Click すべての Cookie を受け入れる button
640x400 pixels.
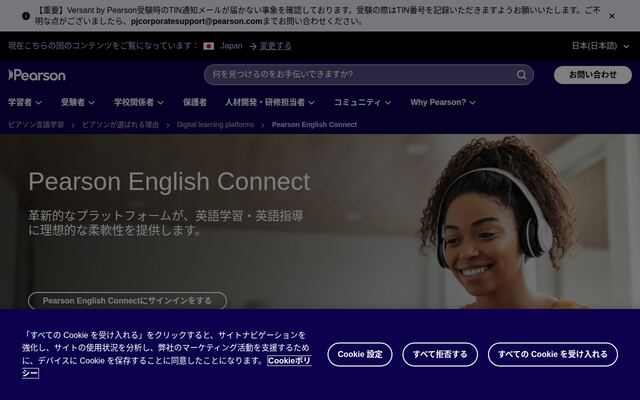click(x=553, y=354)
